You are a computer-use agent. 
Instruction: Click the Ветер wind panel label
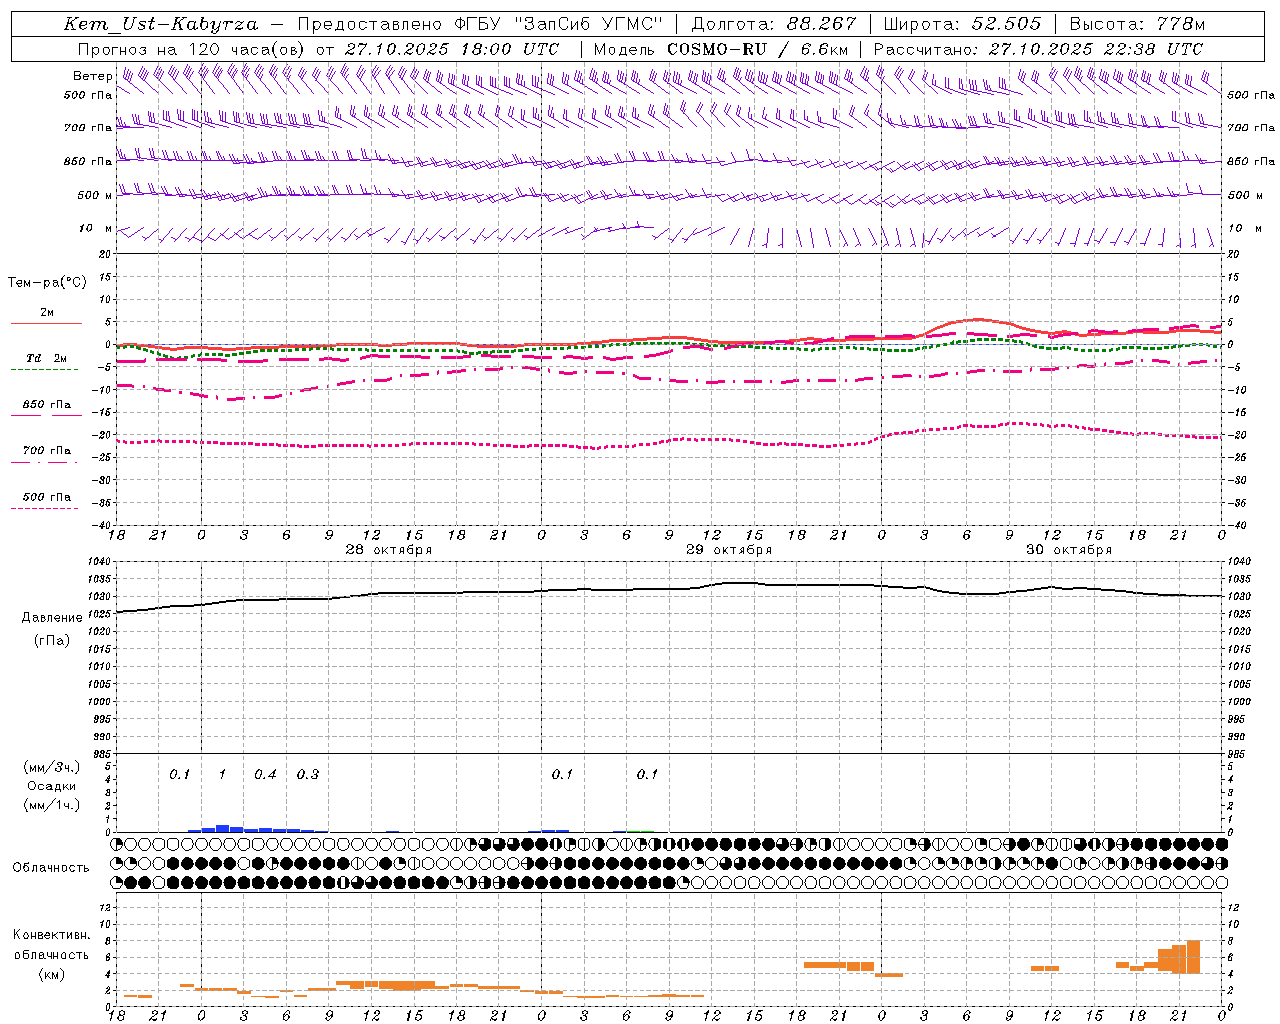[93, 76]
